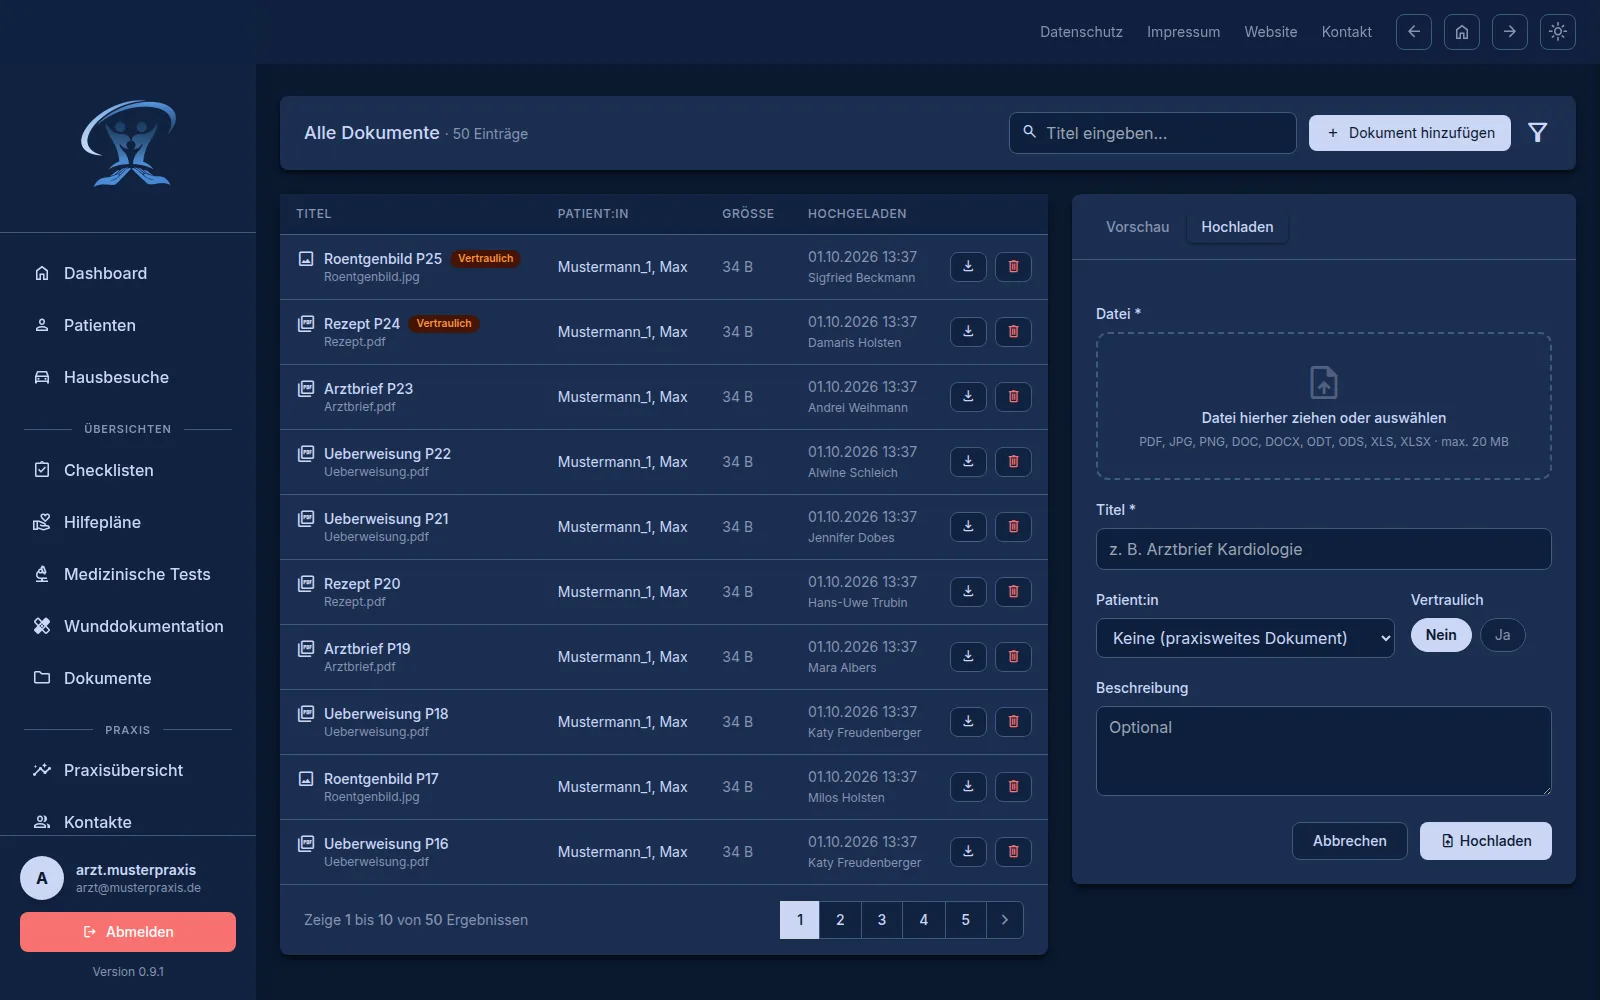Delete the Rezept P20 document
The width and height of the screenshot is (1600, 1000).
[x=1013, y=592]
